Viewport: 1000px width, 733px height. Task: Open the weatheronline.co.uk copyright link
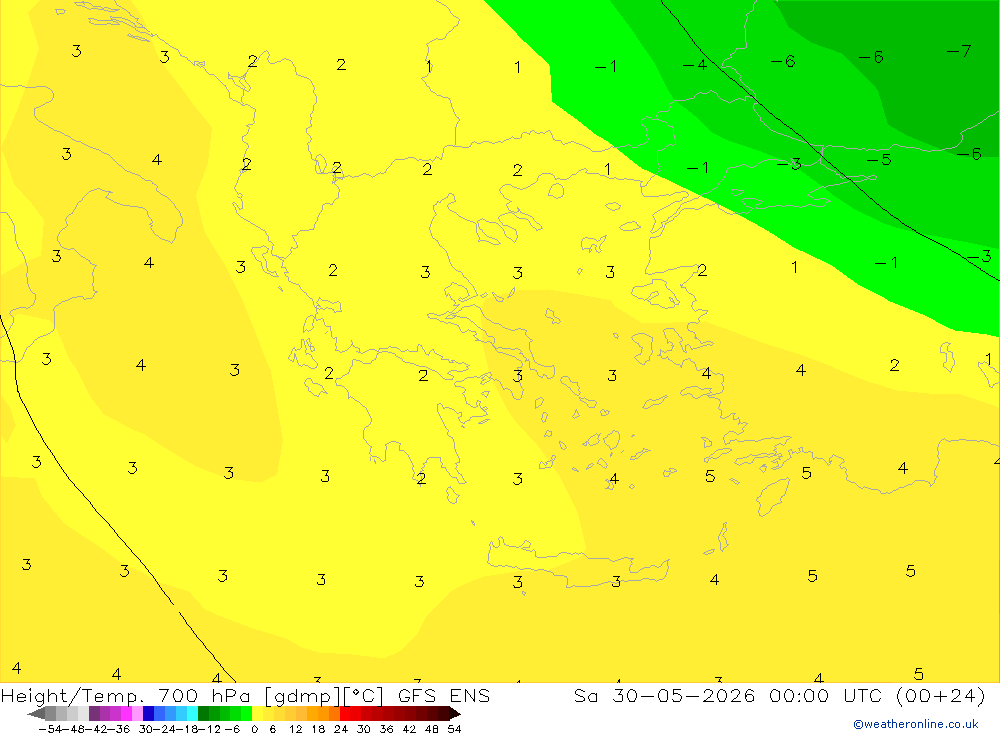point(916,724)
